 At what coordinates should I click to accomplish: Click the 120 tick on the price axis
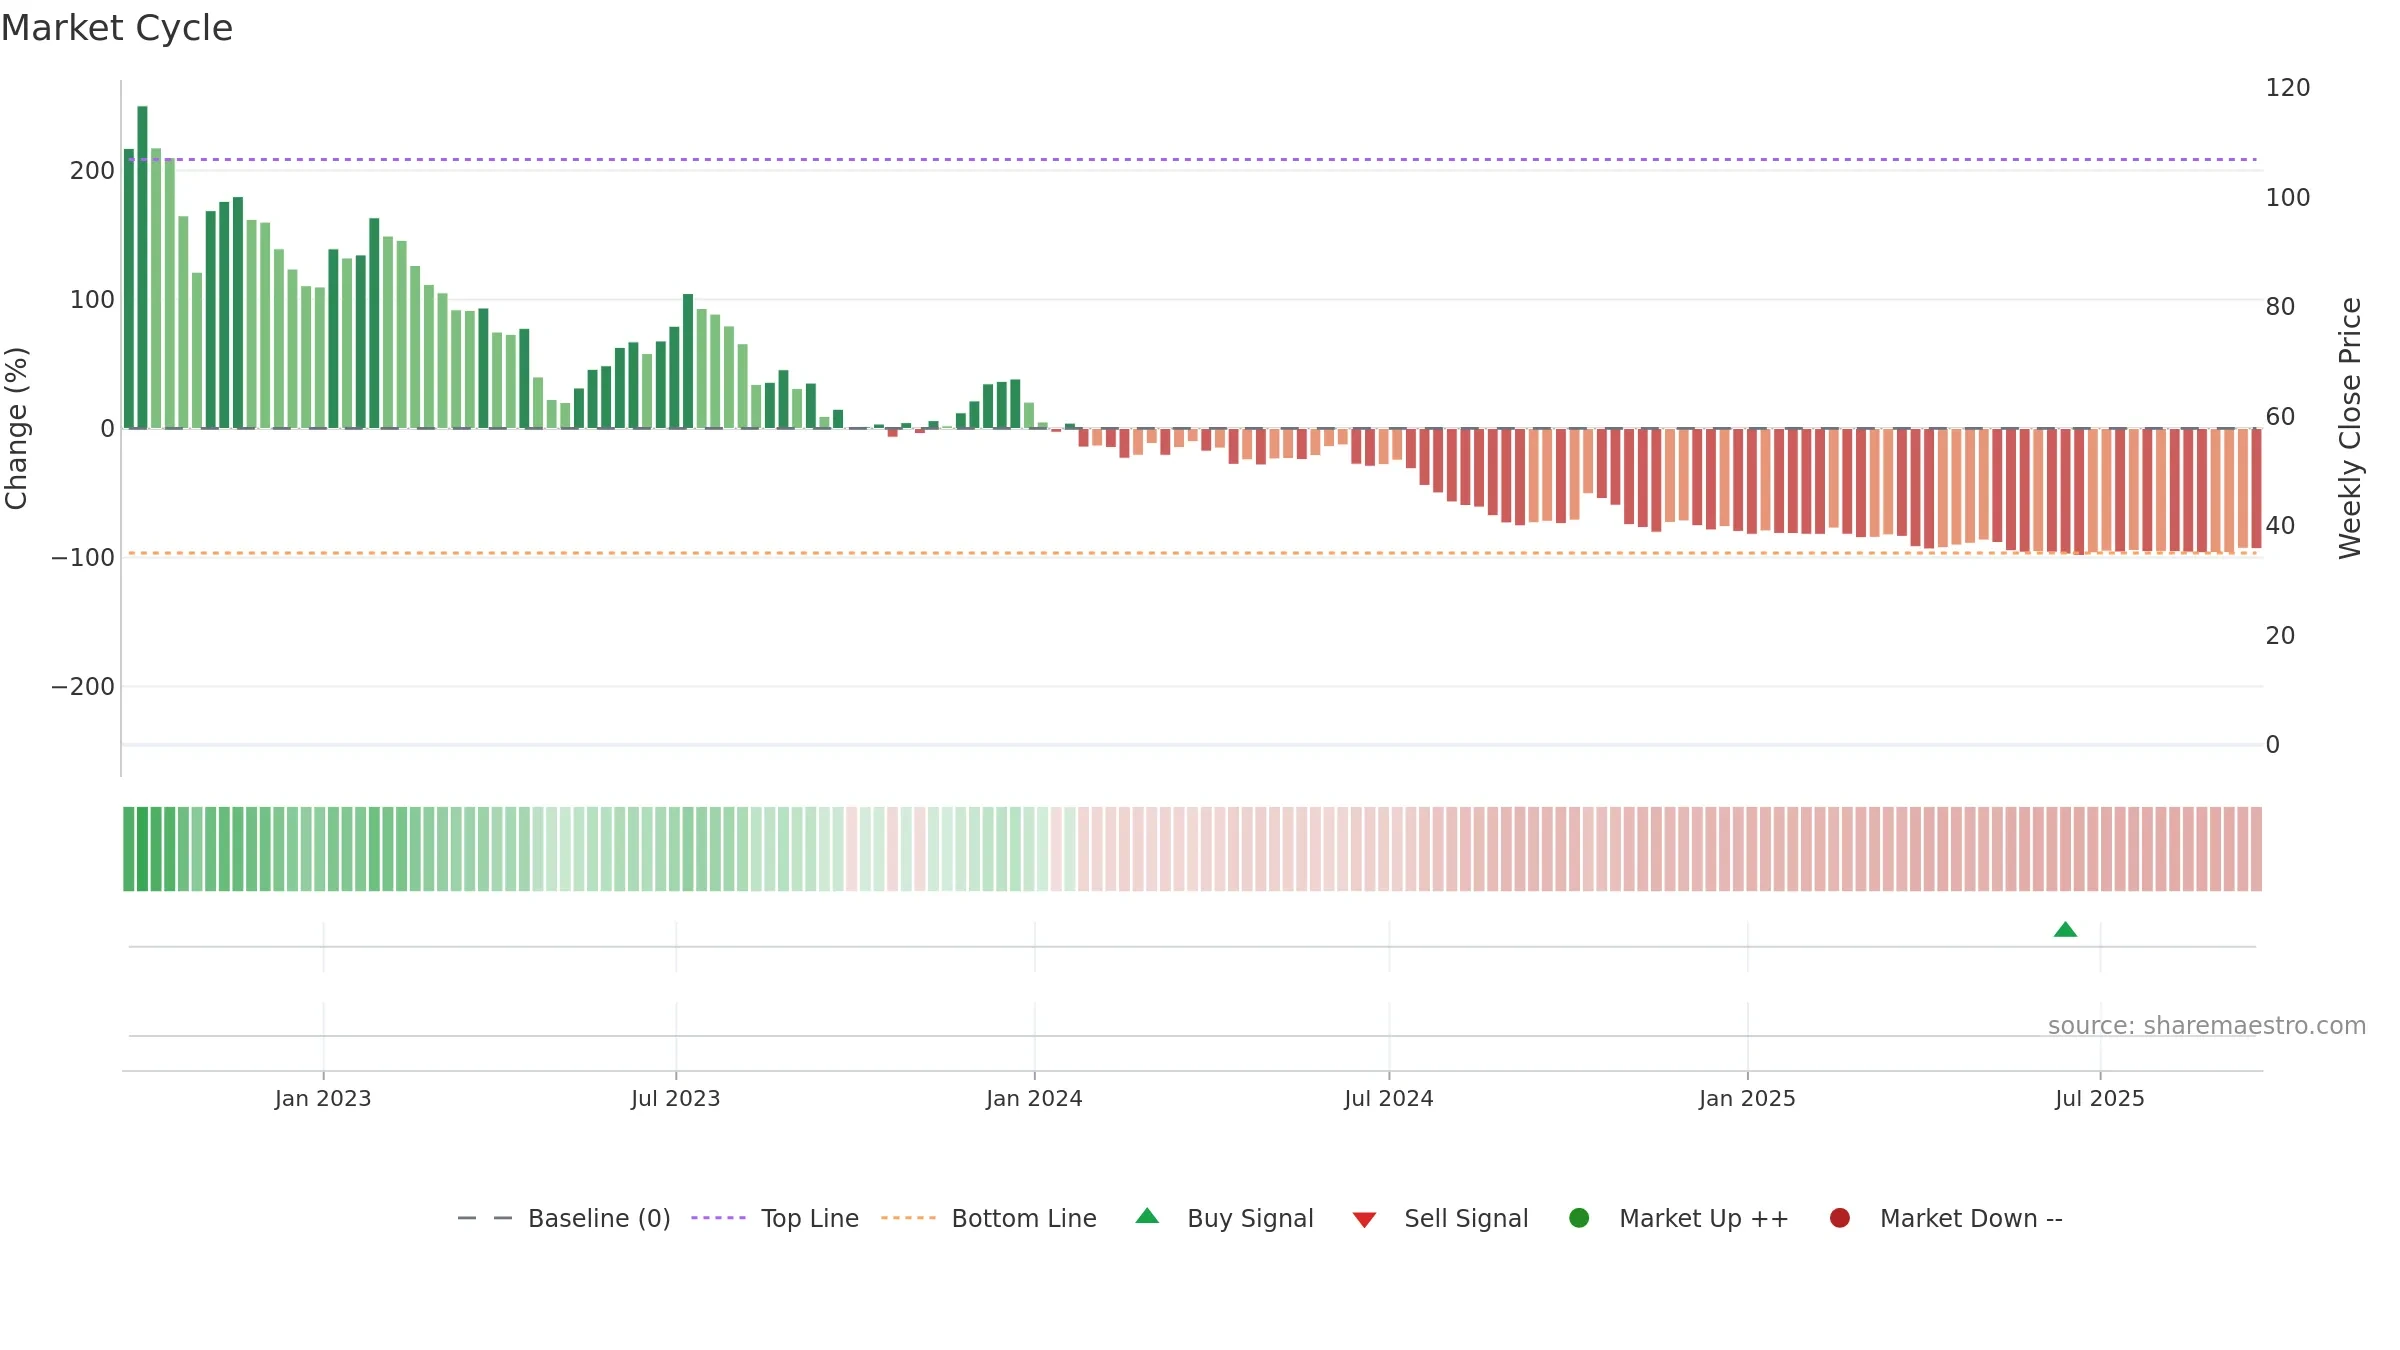click(x=2288, y=88)
